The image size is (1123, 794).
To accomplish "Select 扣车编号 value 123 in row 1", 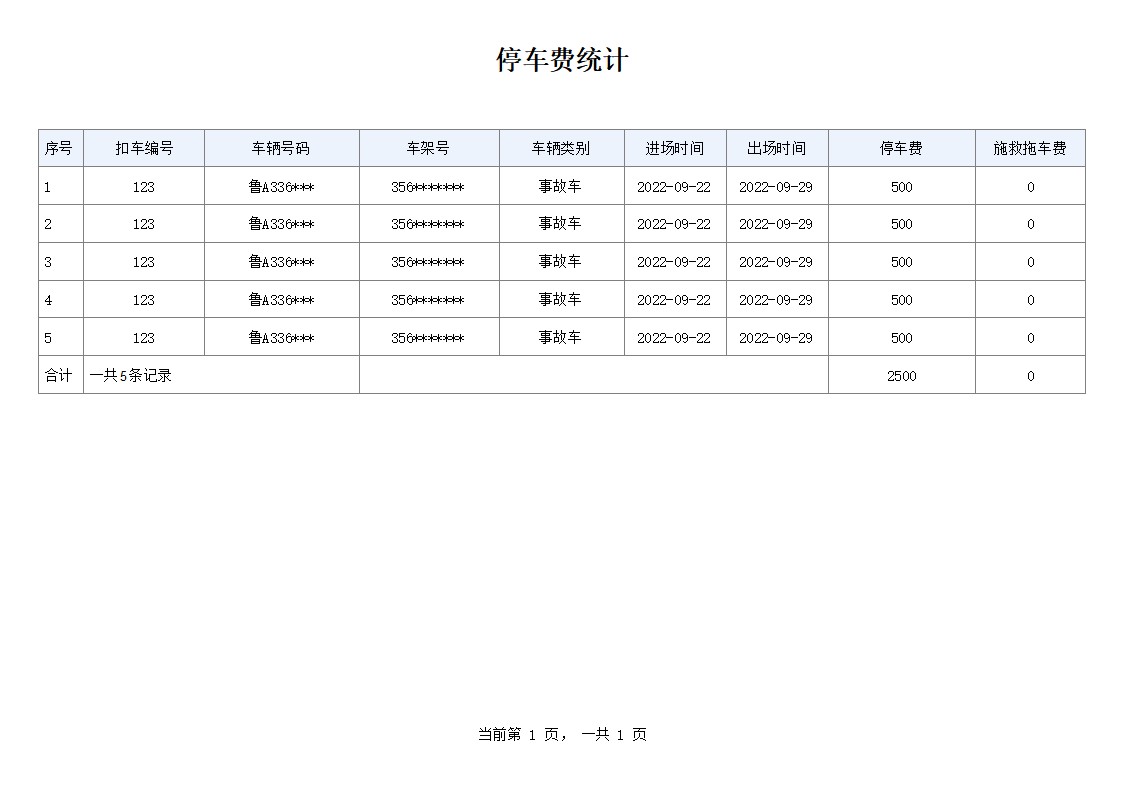I will pyautogui.click(x=143, y=188).
